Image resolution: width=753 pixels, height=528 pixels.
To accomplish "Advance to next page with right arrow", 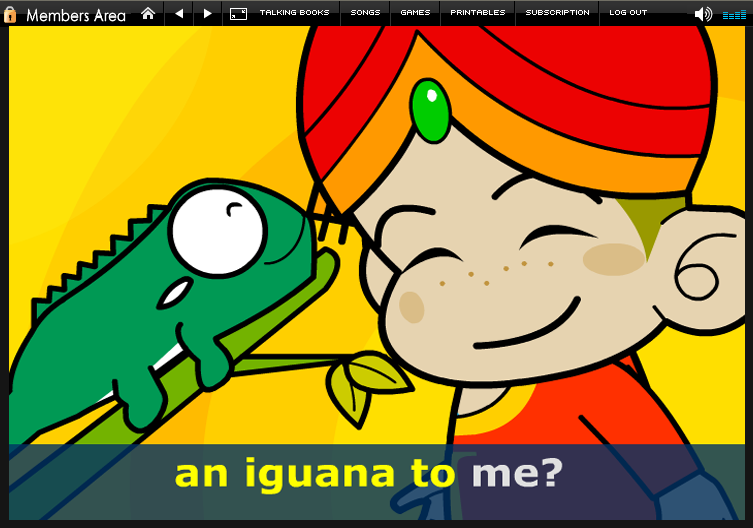I will click(x=207, y=13).
